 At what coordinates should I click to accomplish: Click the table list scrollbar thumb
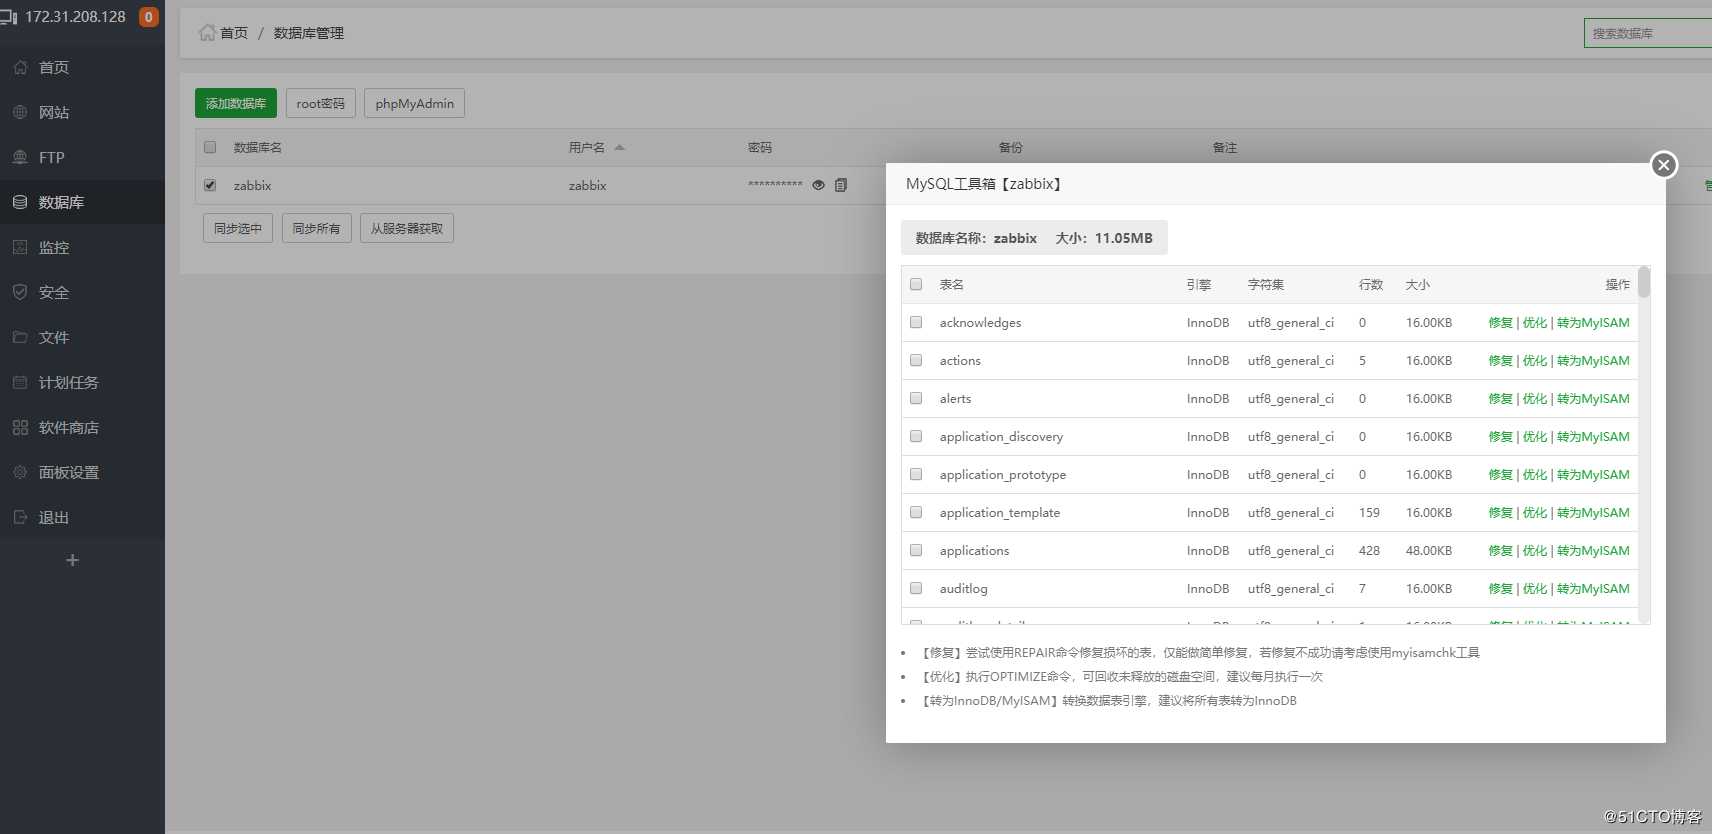pyautogui.click(x=1644, y=282)
